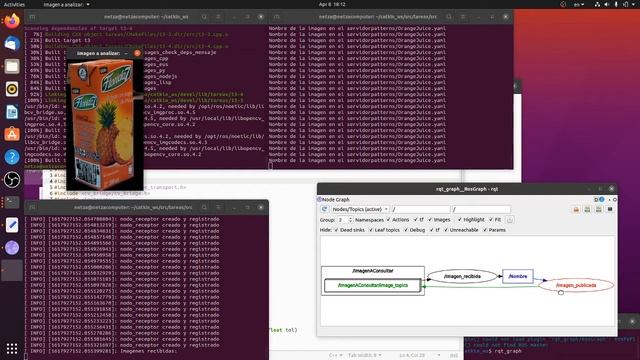The image size is (640, 360).
Task: Save graph as SVG in rqt
Action: [x=598, y=209]
